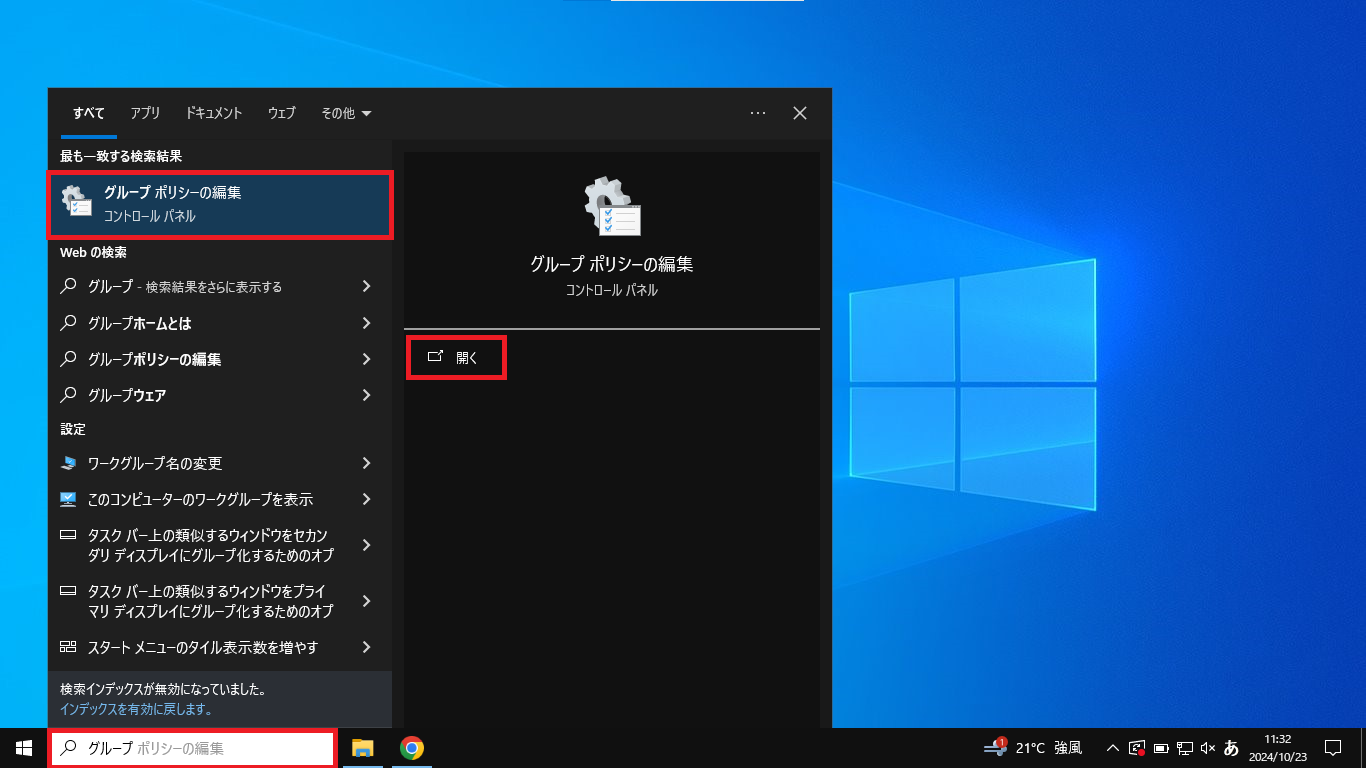Screen dimensions: 1366x768
Task: Launch Google Chrome from taskbar
Action: (x=412, y=748)
